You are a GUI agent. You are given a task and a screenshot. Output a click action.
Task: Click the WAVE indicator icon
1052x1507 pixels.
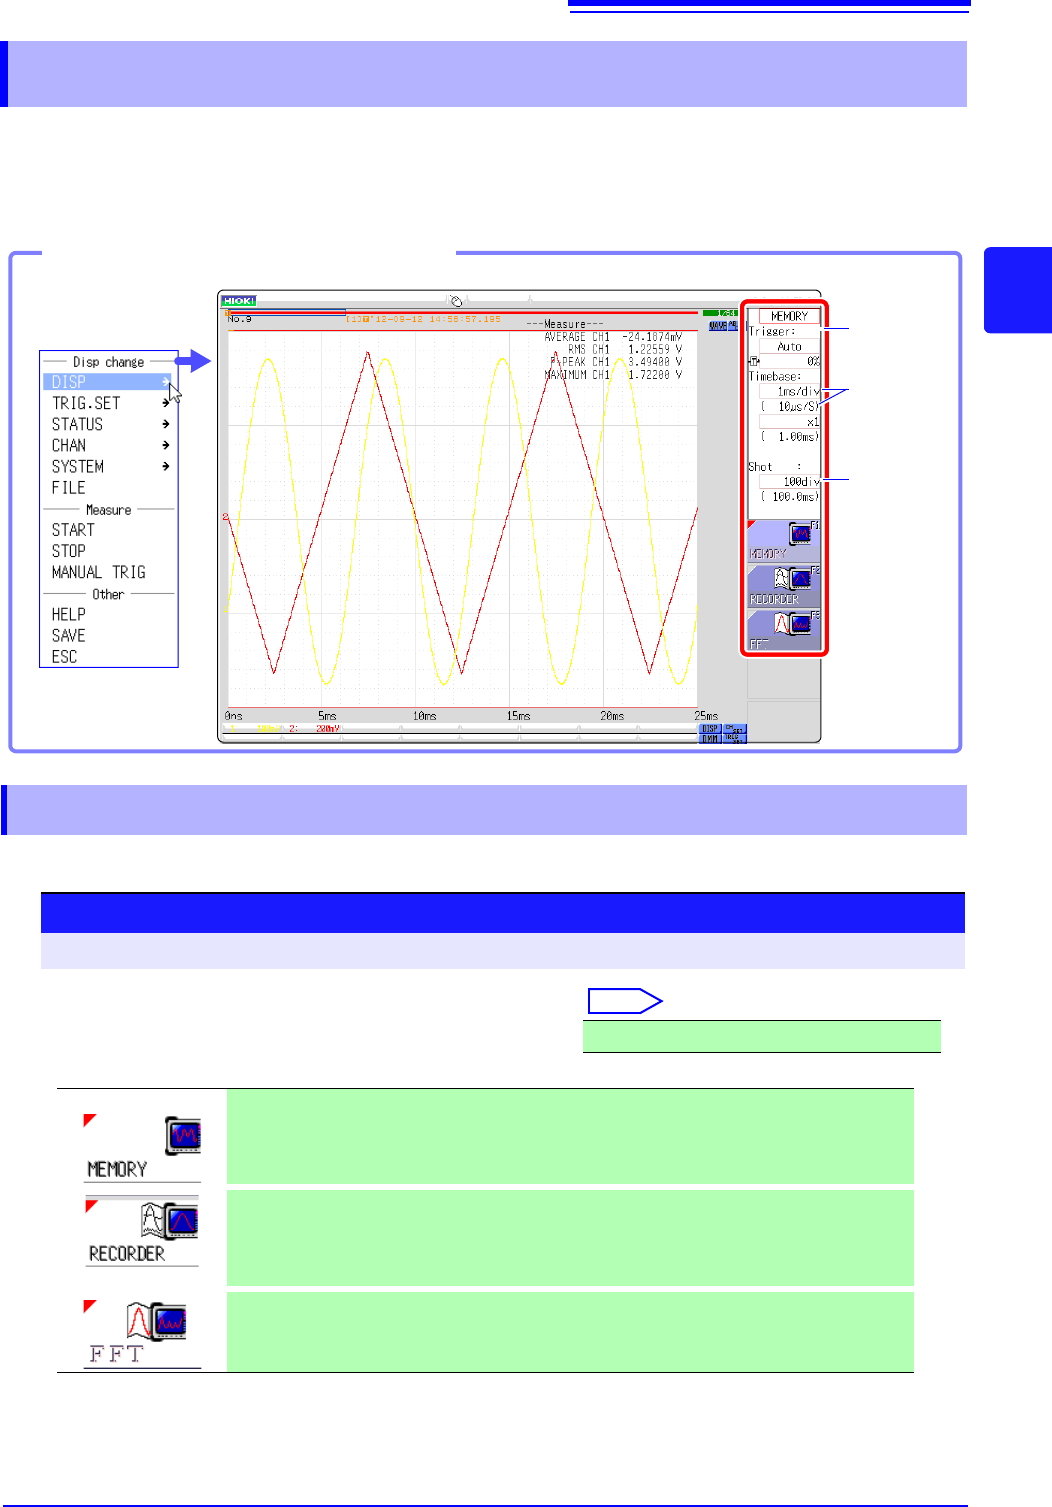pyautogui.click(x=718, y=325)
